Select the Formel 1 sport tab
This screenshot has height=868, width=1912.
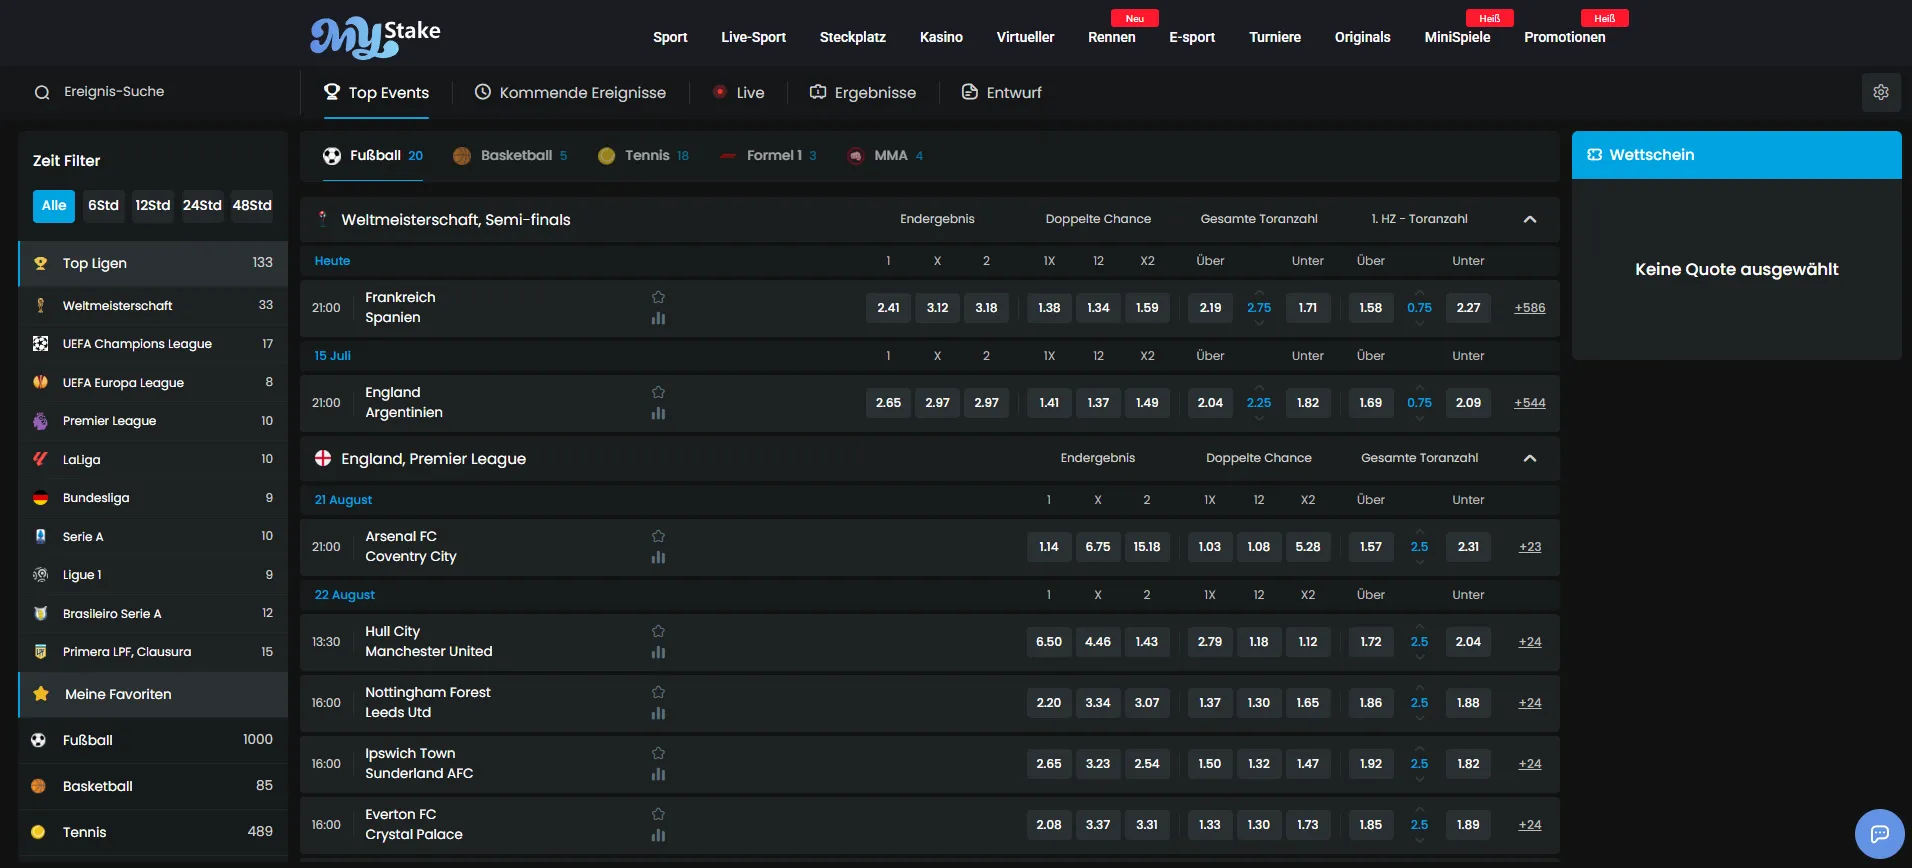click(x=768, y=155)
